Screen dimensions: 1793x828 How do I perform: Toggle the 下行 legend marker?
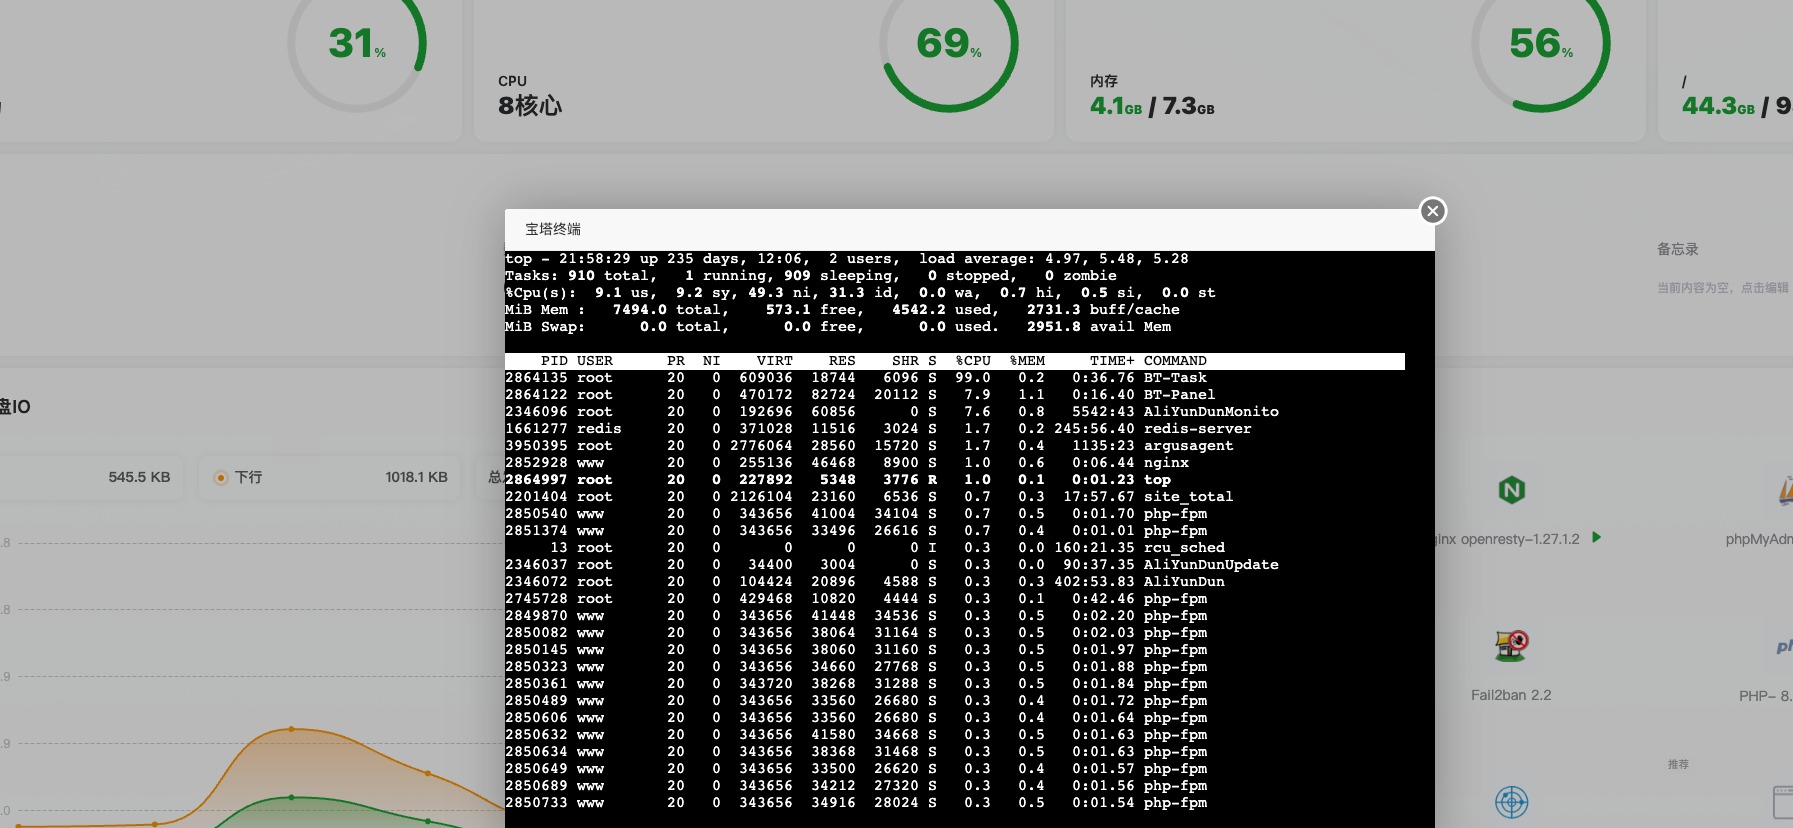click(221, 478)
